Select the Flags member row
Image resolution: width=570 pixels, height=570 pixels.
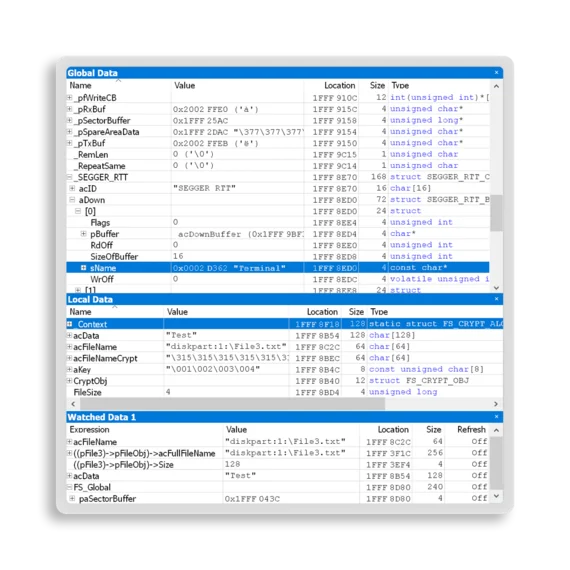278,222
